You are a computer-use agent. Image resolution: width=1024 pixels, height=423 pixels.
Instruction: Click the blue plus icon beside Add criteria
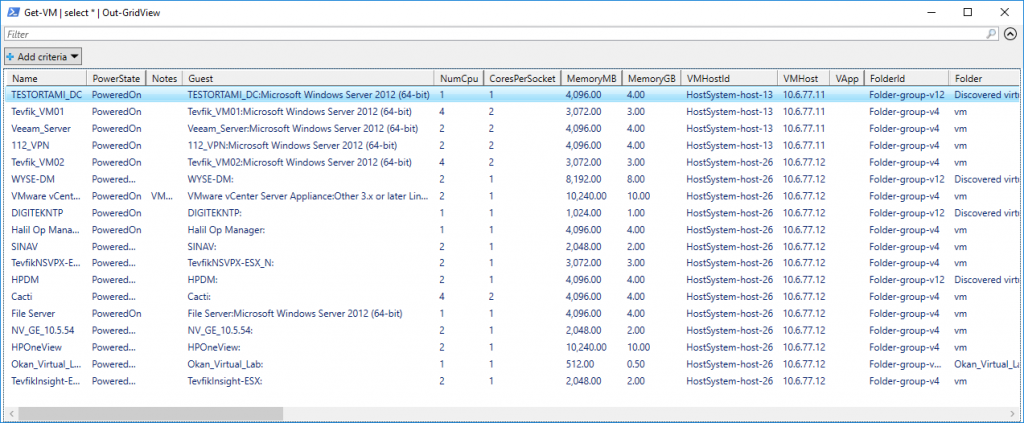[10, 57]
